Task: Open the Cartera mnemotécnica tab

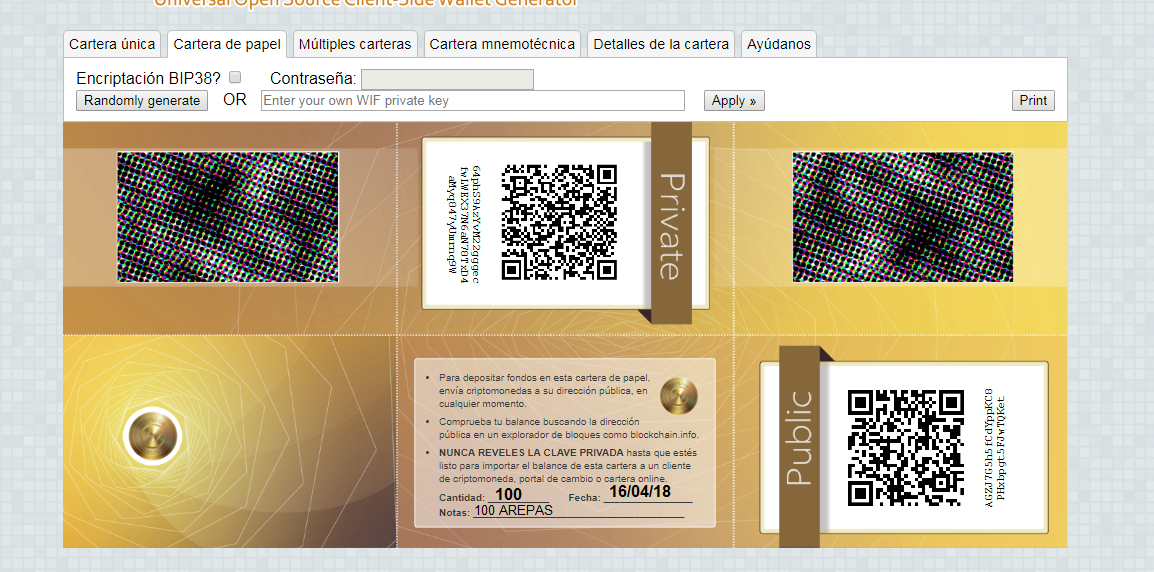Action: pyautogui.click(x=502, y=44)
